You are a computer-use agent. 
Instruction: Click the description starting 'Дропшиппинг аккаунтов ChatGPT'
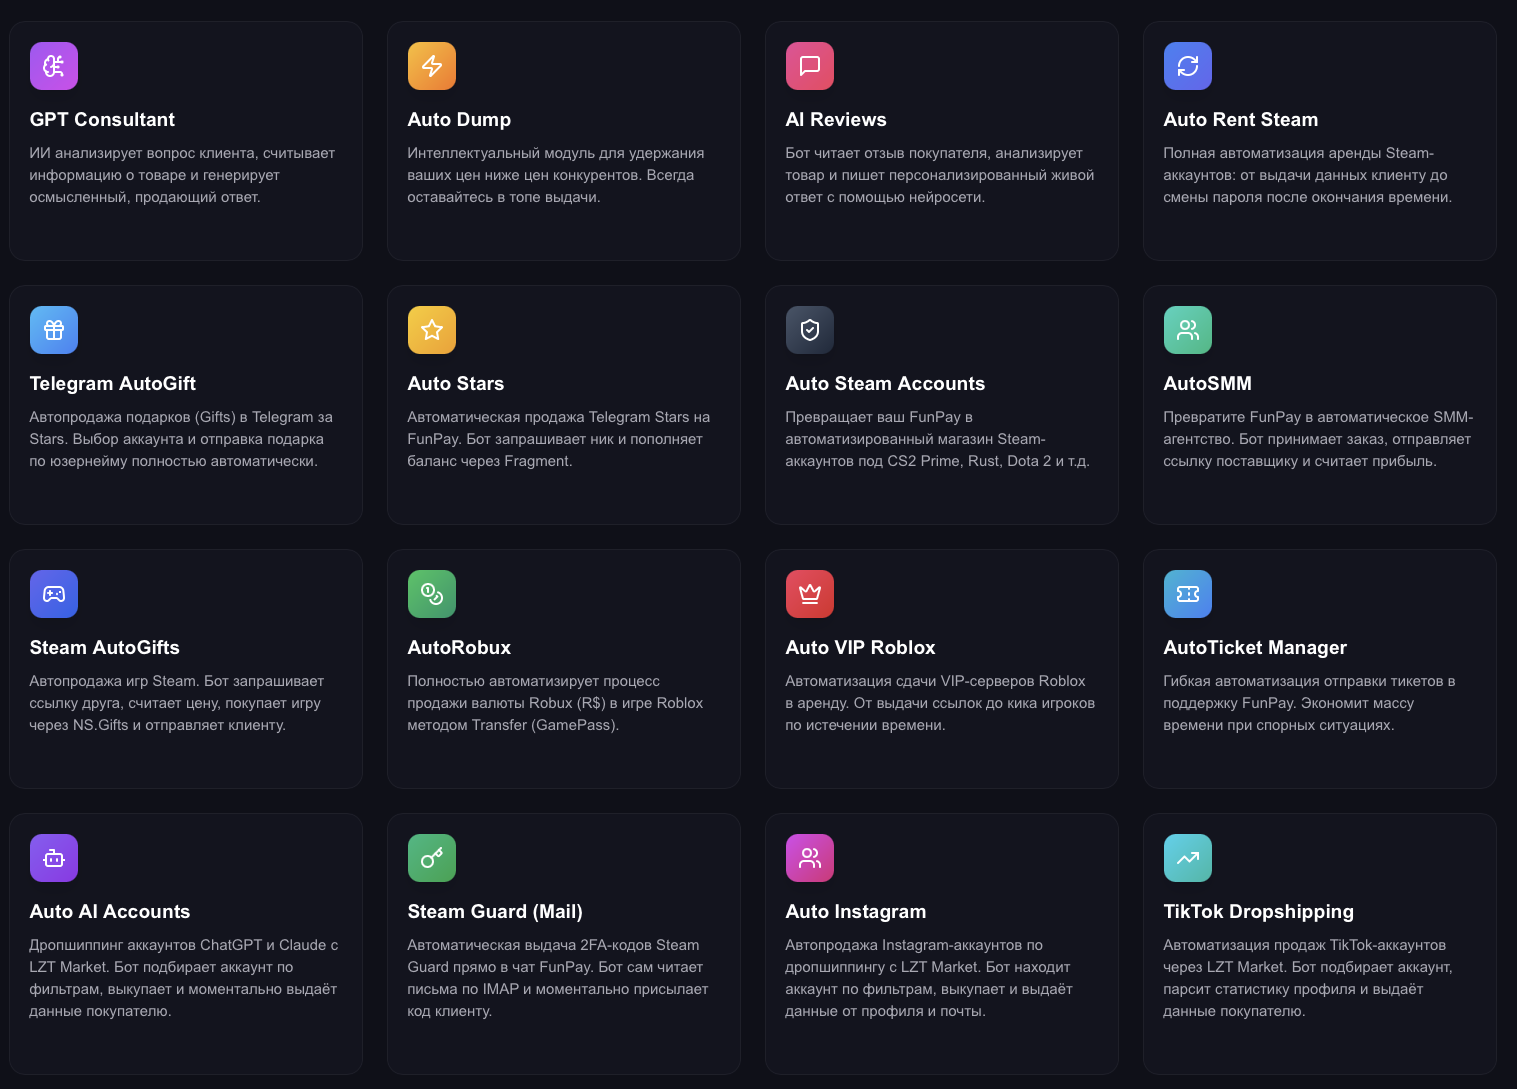click(184, 978)
